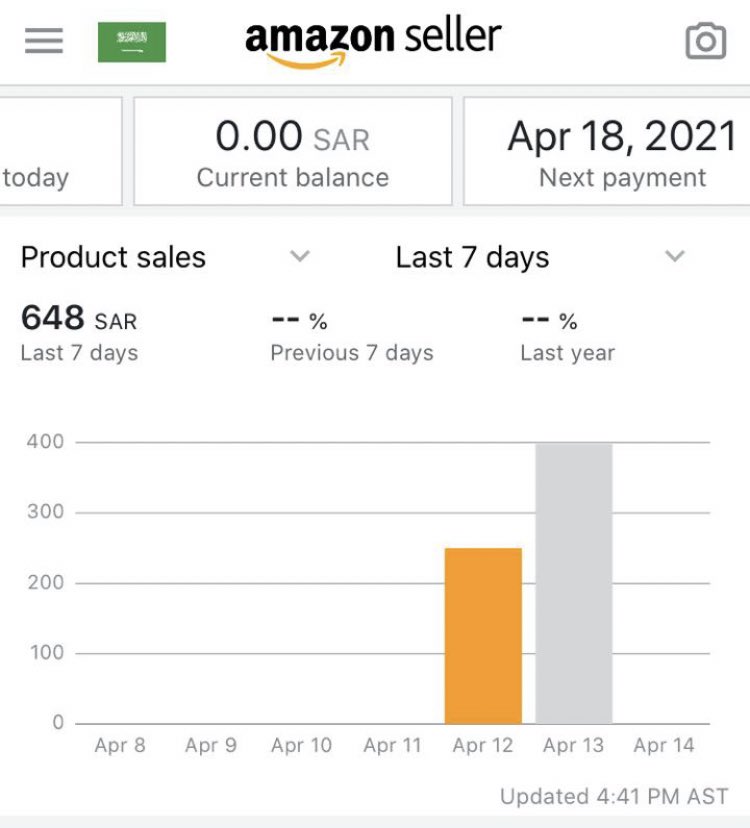Tap the 0.00 SAR balance amount
750x828 pixels.
tap(293, 137)
